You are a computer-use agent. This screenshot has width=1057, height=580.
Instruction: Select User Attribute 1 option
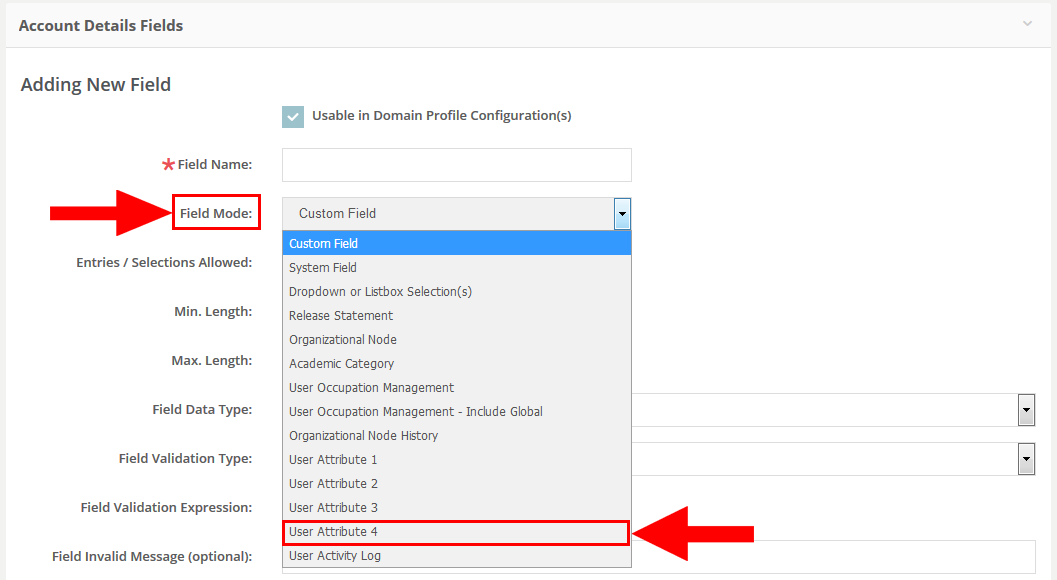(456, 459)
